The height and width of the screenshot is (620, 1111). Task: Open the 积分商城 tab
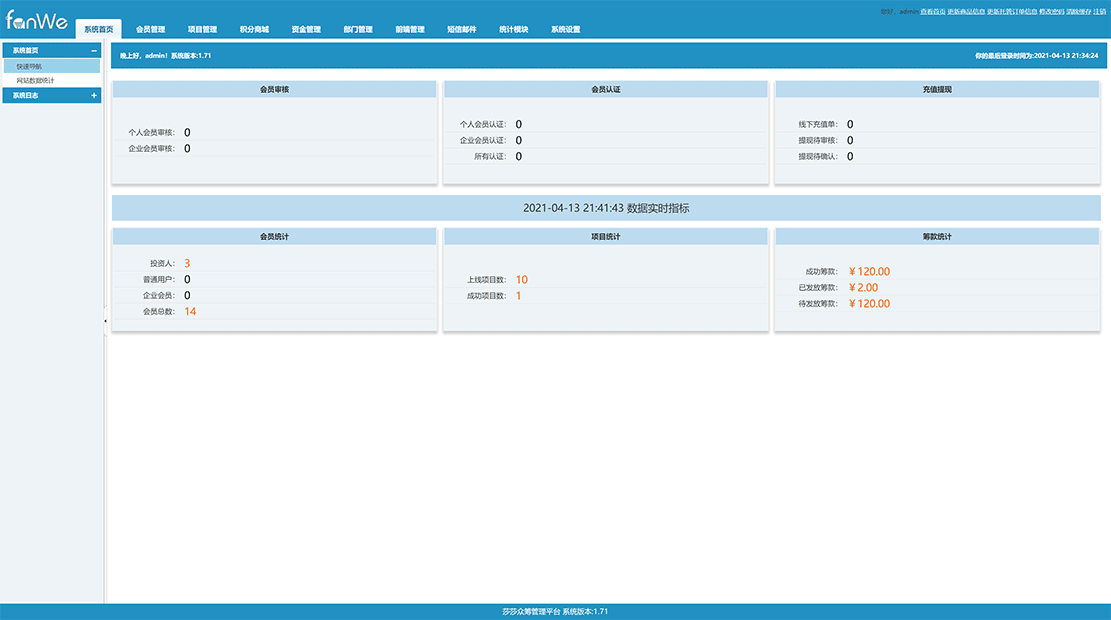[x=254, y=30]
